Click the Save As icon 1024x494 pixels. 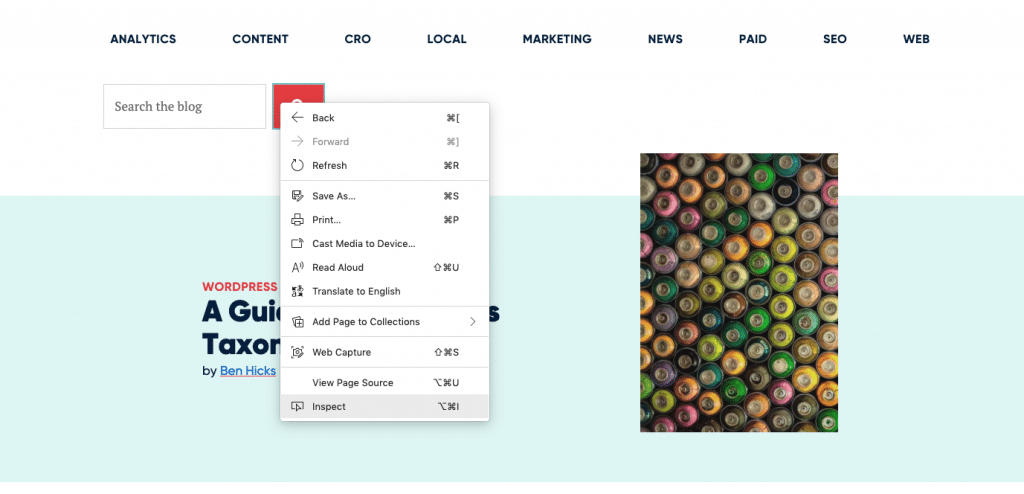point(297,196)
